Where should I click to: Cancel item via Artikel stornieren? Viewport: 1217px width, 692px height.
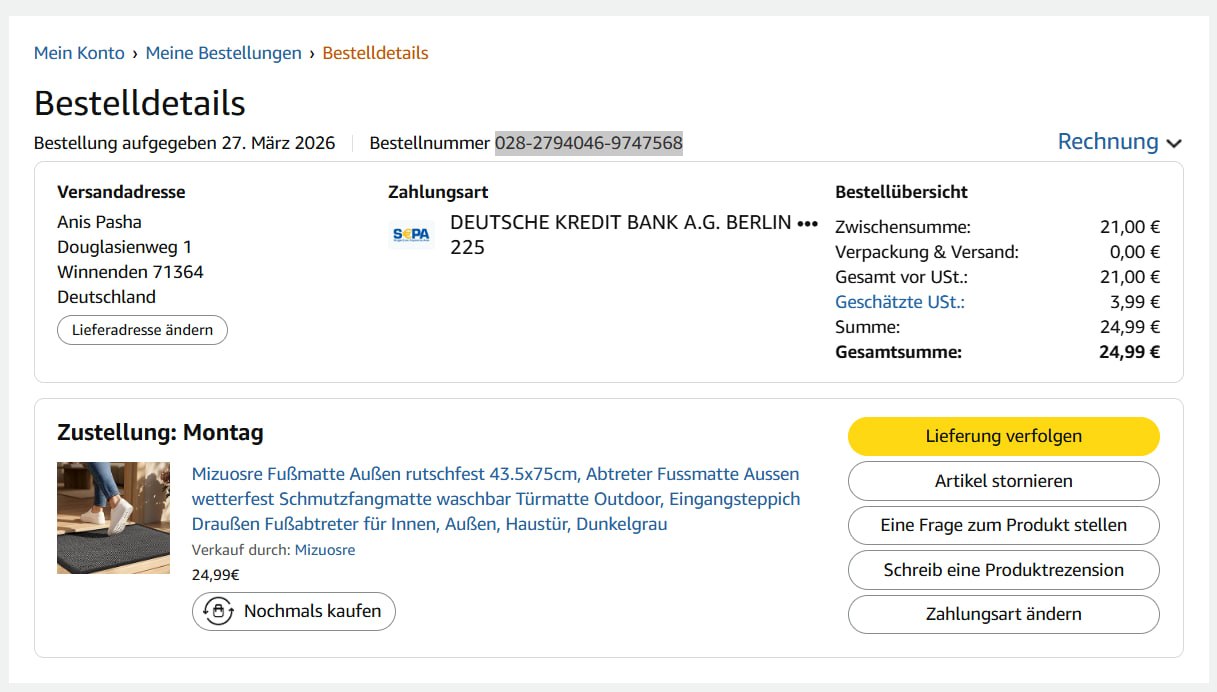[1003, 481]
